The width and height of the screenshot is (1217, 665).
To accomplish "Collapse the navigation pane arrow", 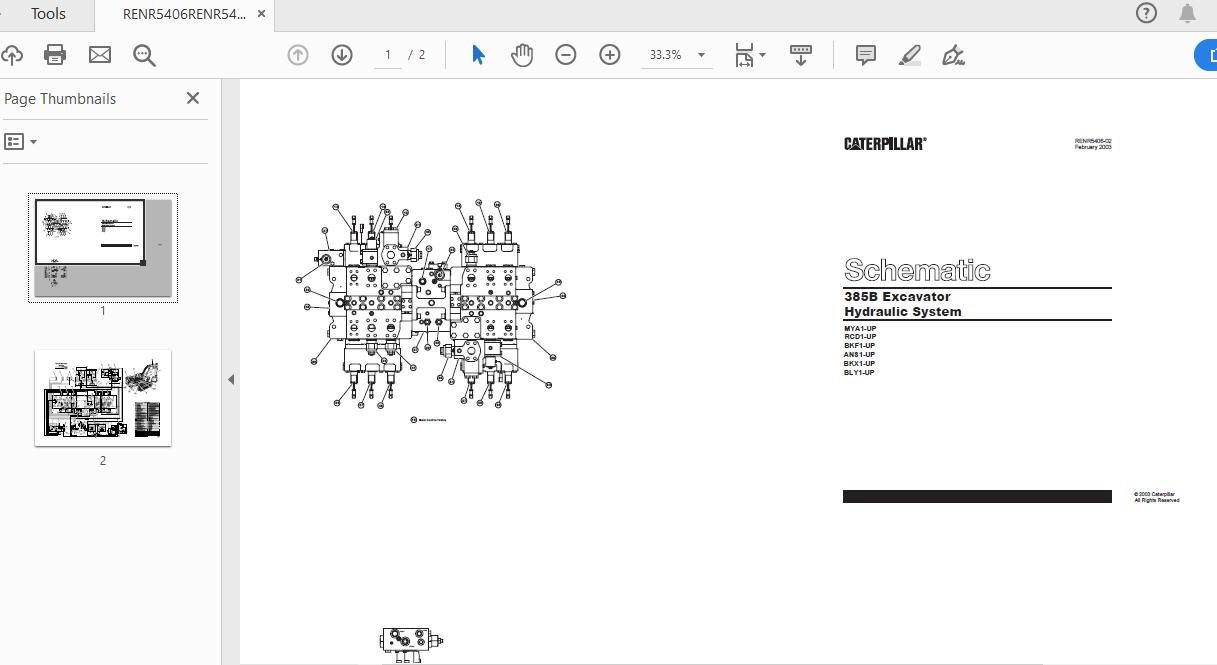I will [x=231, y=380].
